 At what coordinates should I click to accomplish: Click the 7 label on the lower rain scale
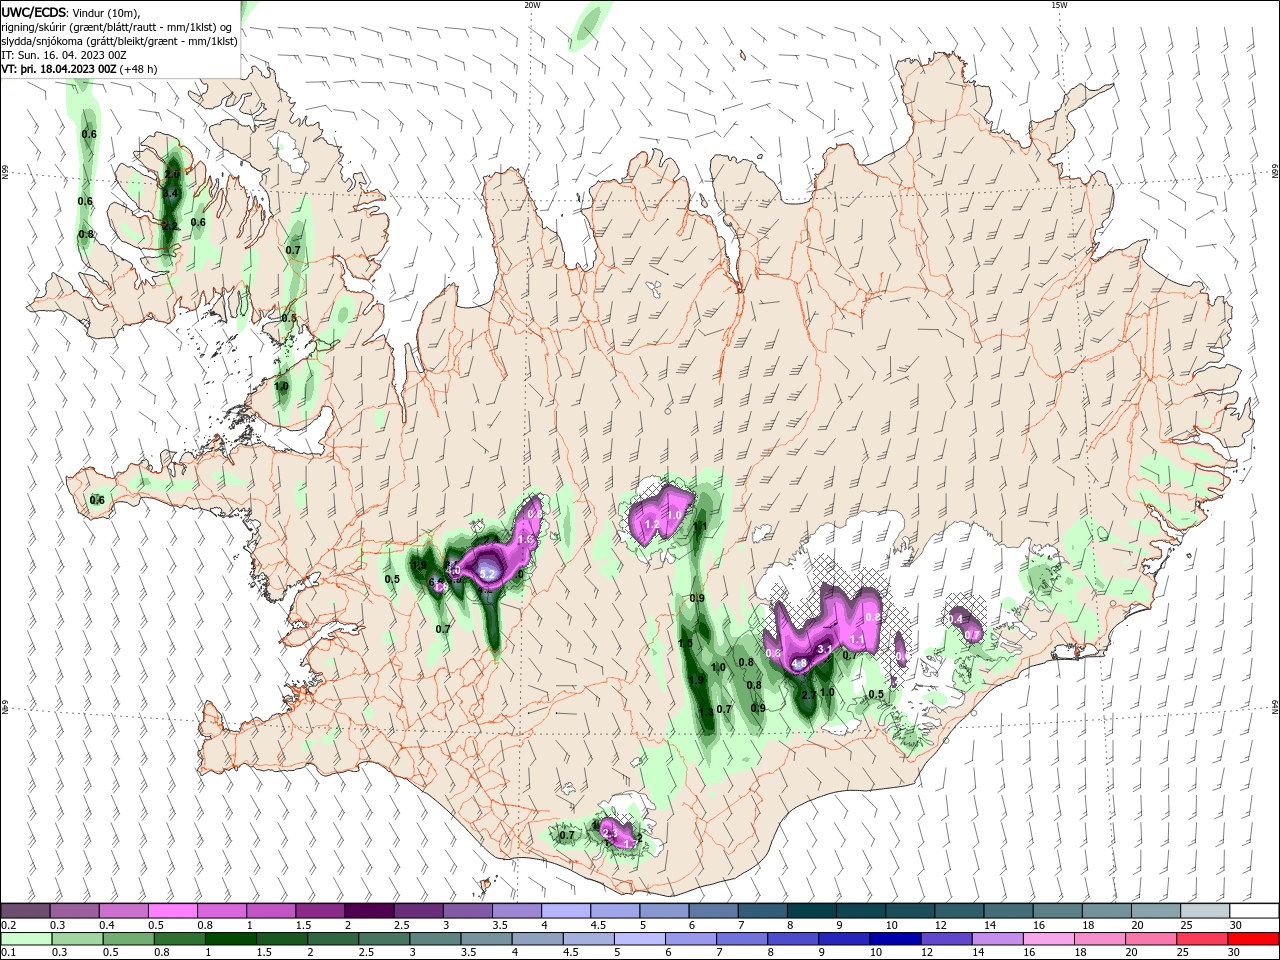pos(719,953)
